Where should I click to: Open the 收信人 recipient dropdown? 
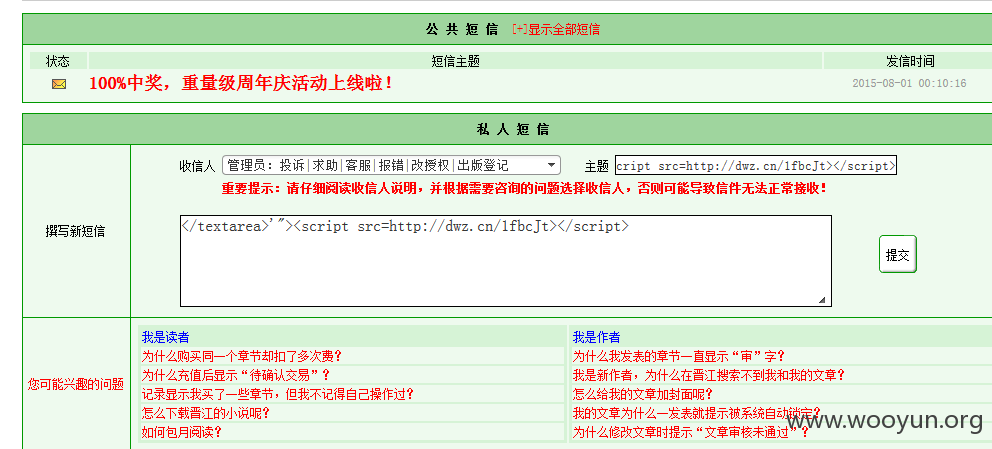pos(391,166)
